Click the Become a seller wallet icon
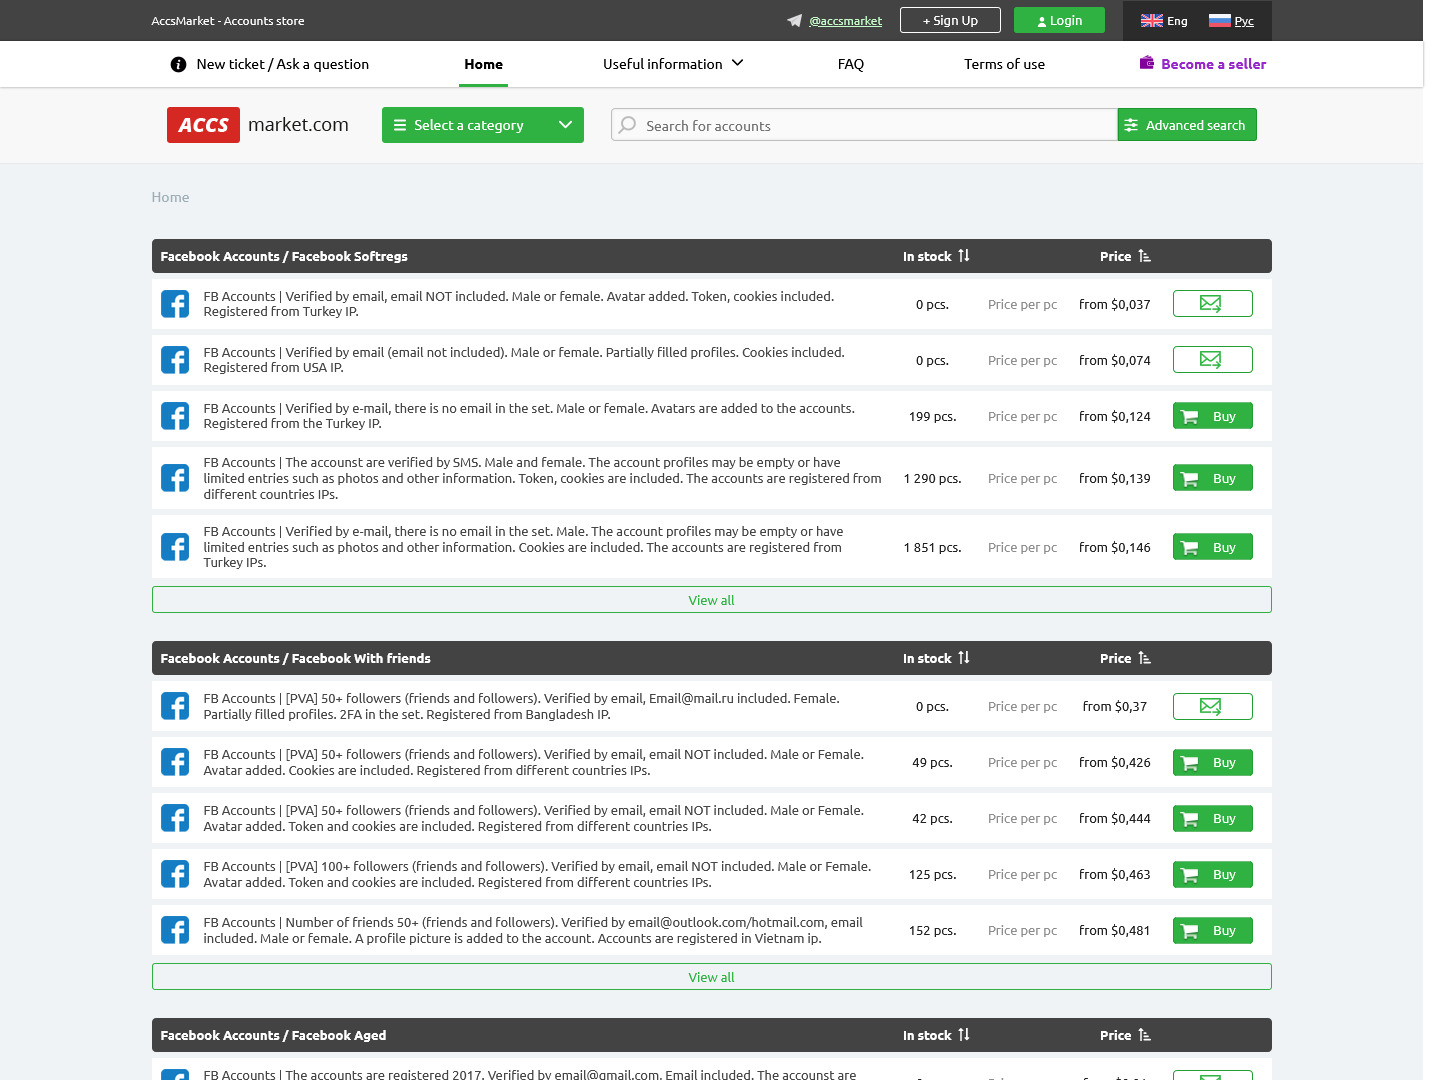The height and width of the screenshot is (1080, 1440). click(1147, 63)
